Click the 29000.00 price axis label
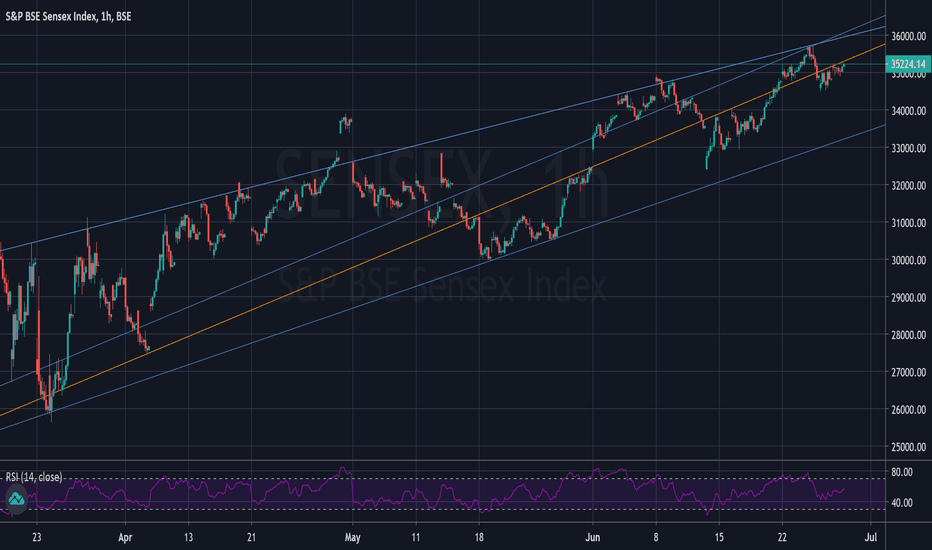 pyautogui.click(x=908, y=297)
